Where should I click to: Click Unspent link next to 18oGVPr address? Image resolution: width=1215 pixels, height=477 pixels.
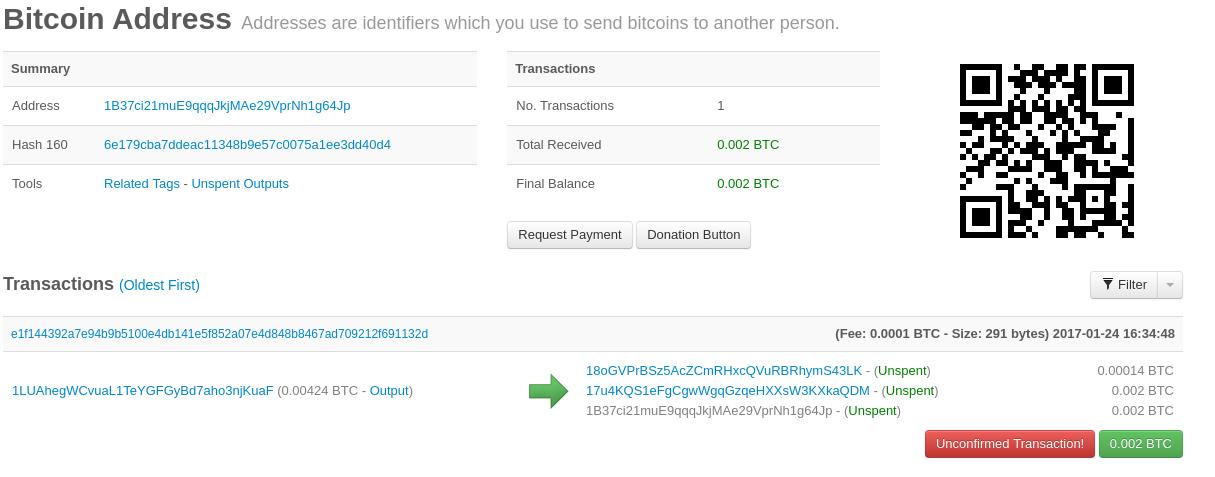click(x=902, y=371)
